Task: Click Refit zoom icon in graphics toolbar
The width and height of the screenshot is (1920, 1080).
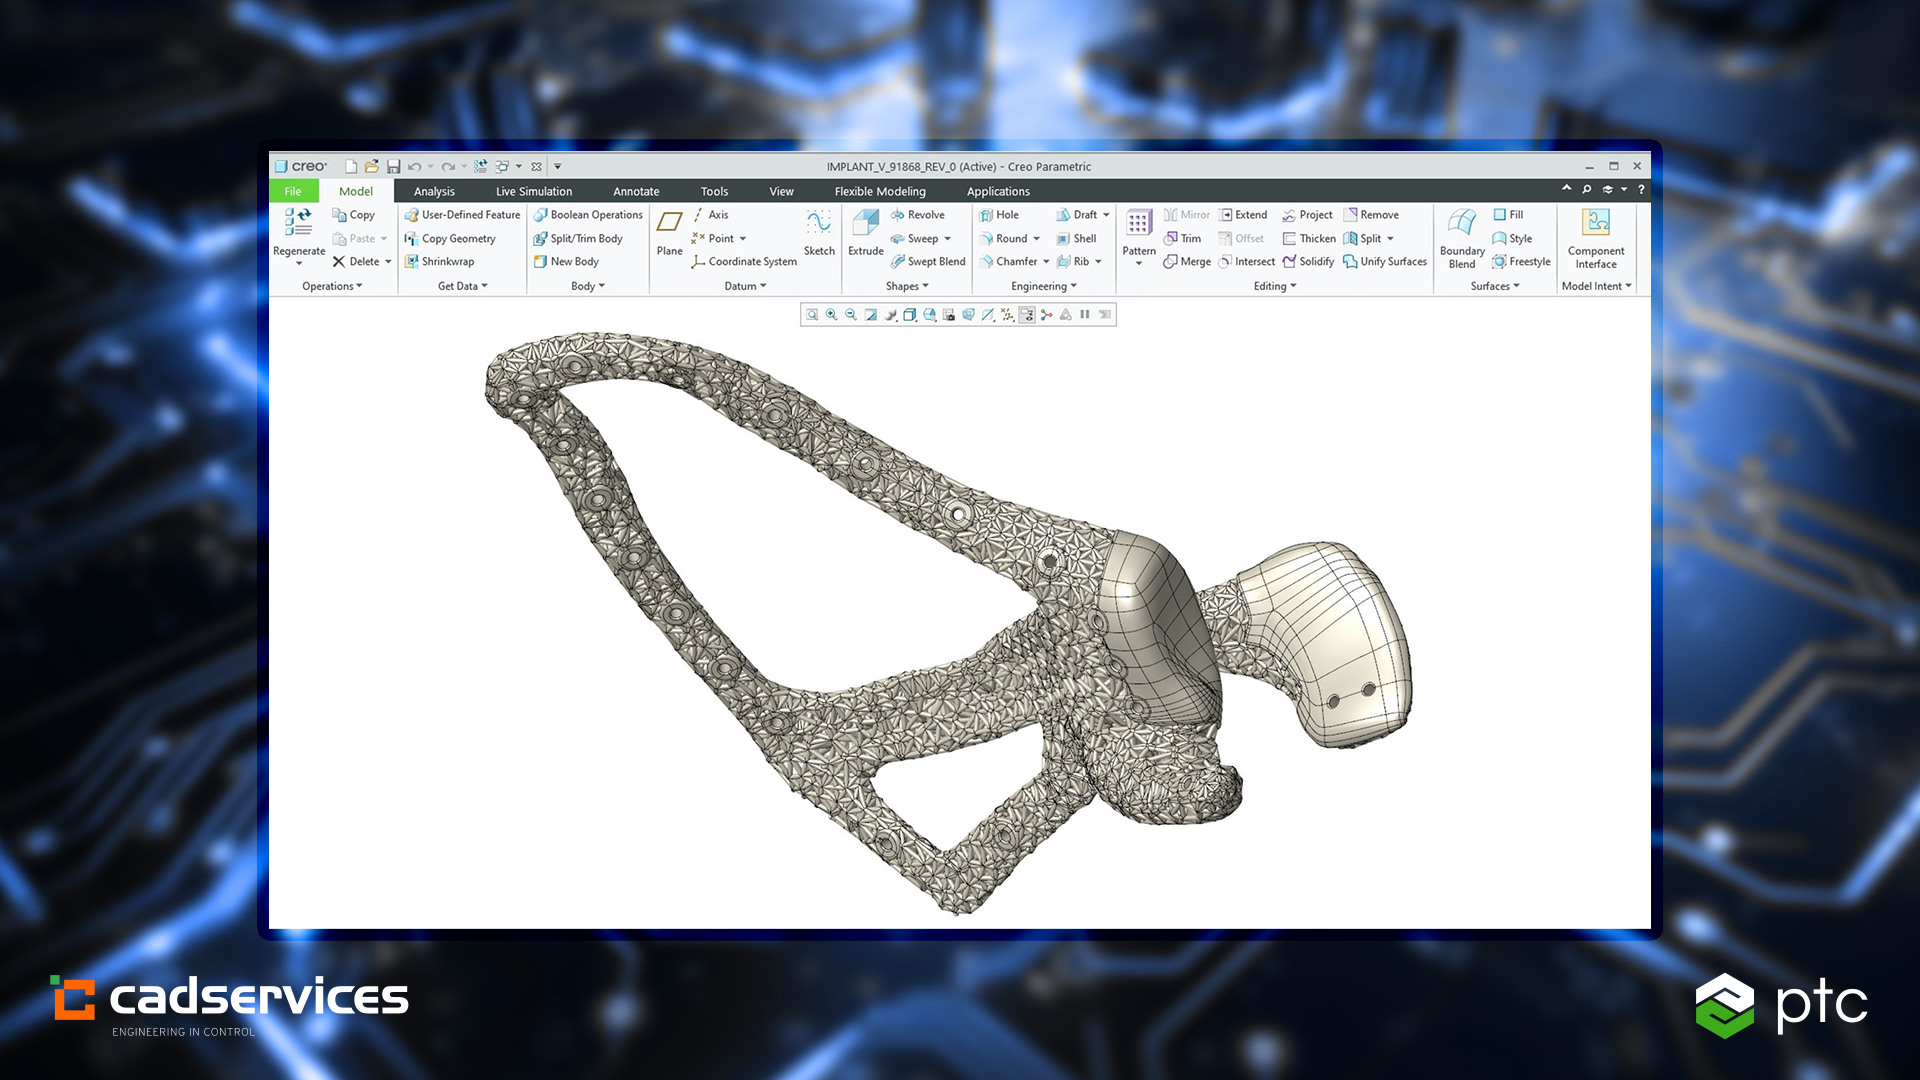Action: (x=812, y=315)
